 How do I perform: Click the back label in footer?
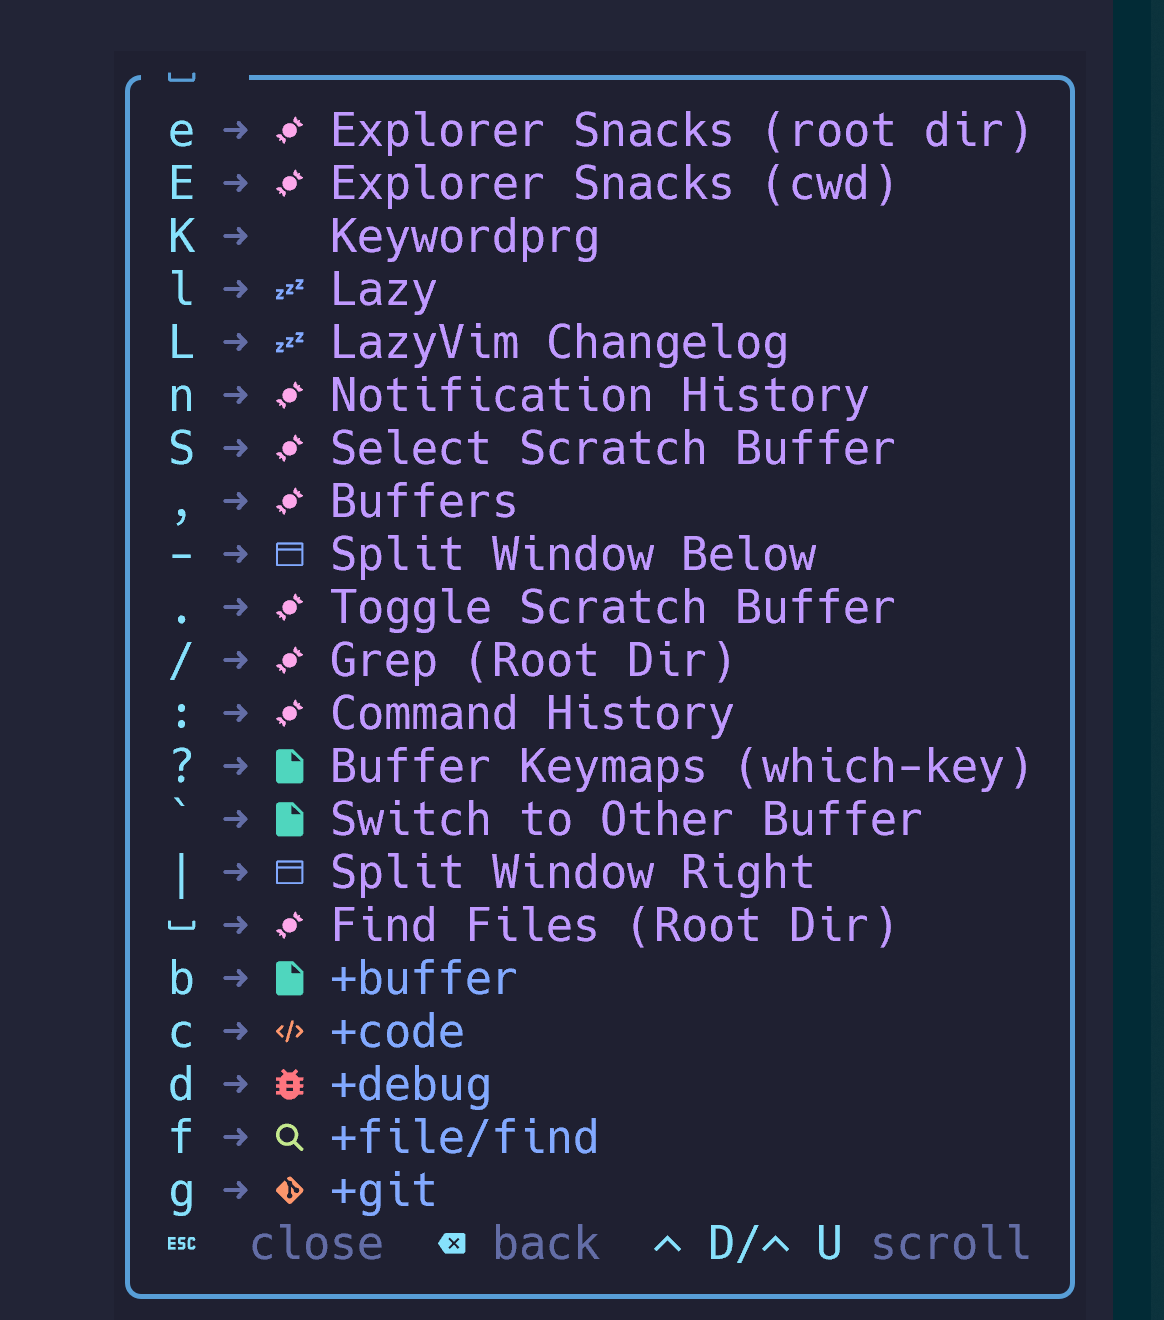[x=546, y=1243]
